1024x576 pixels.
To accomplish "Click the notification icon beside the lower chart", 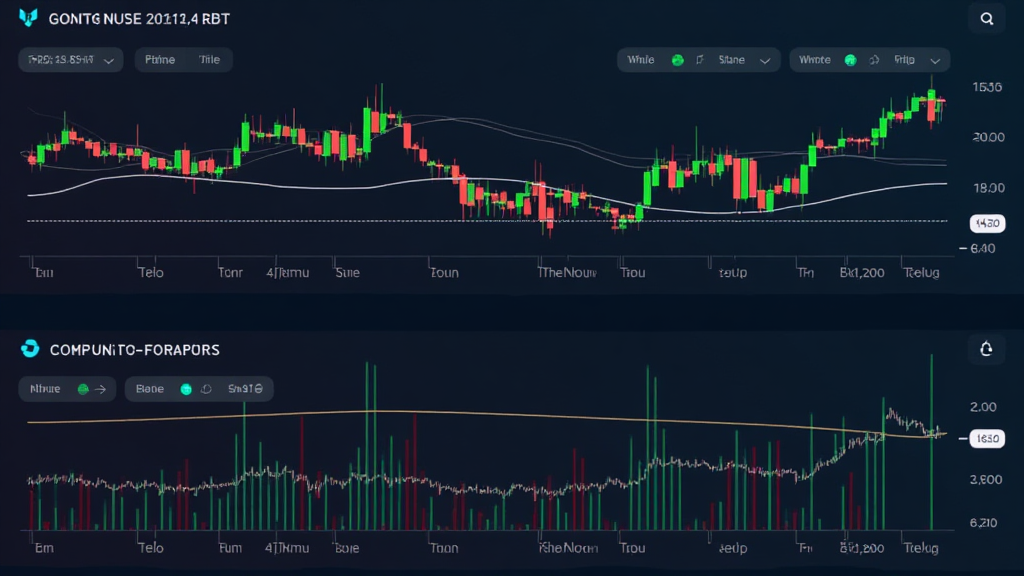I will tap(985, 349).
